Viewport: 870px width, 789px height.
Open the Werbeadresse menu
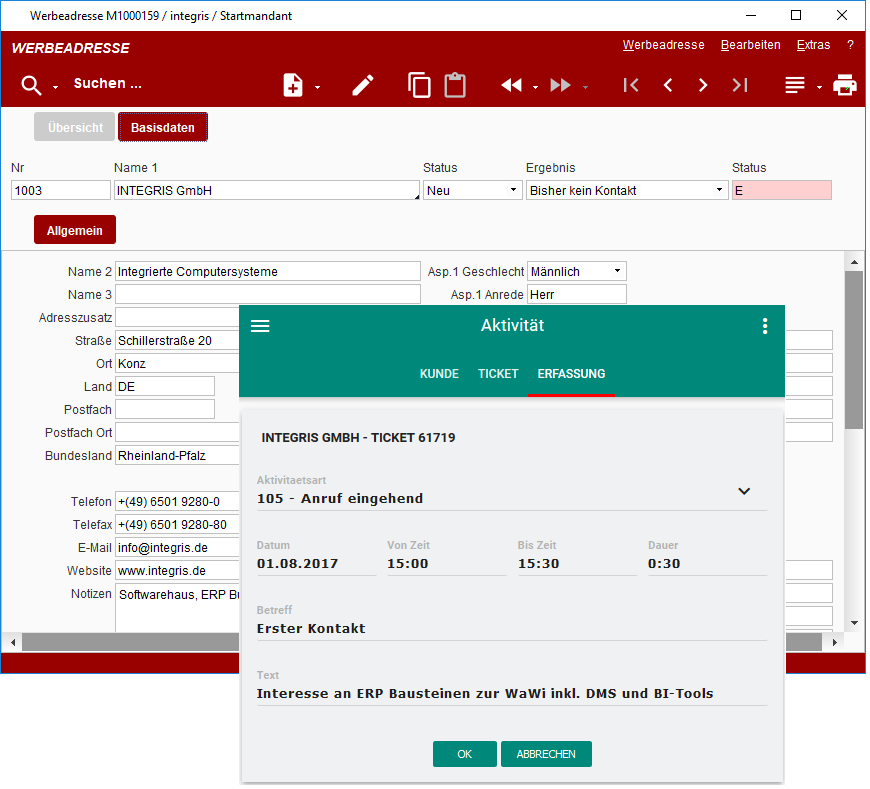coord(664,45)
